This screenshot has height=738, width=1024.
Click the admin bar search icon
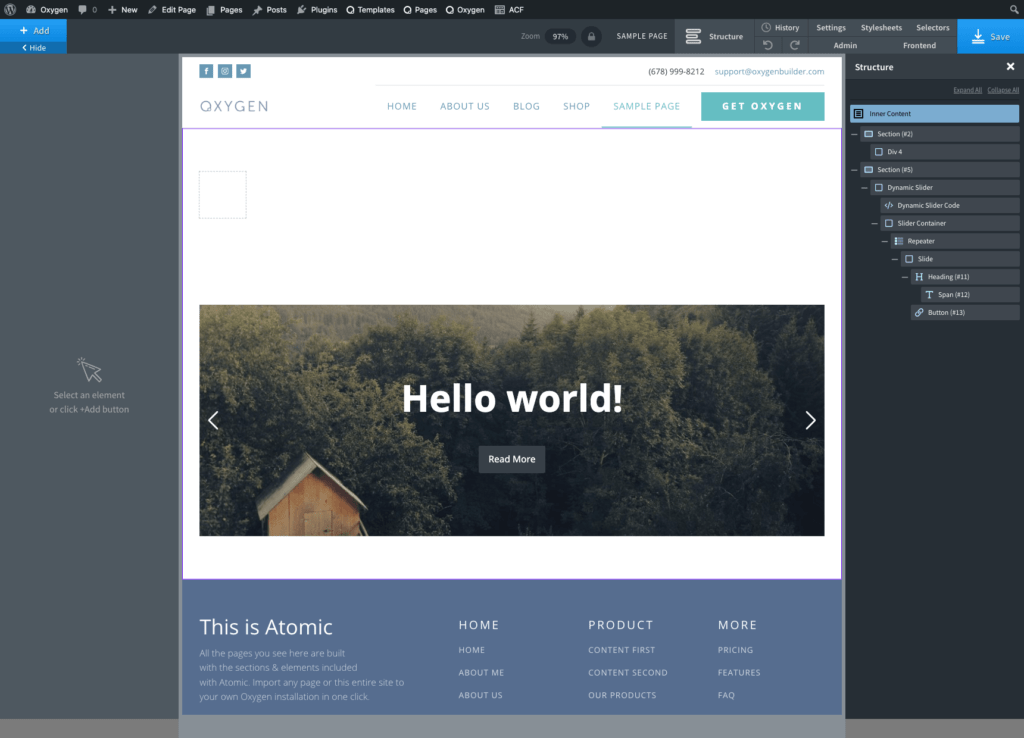(1015, 9)
